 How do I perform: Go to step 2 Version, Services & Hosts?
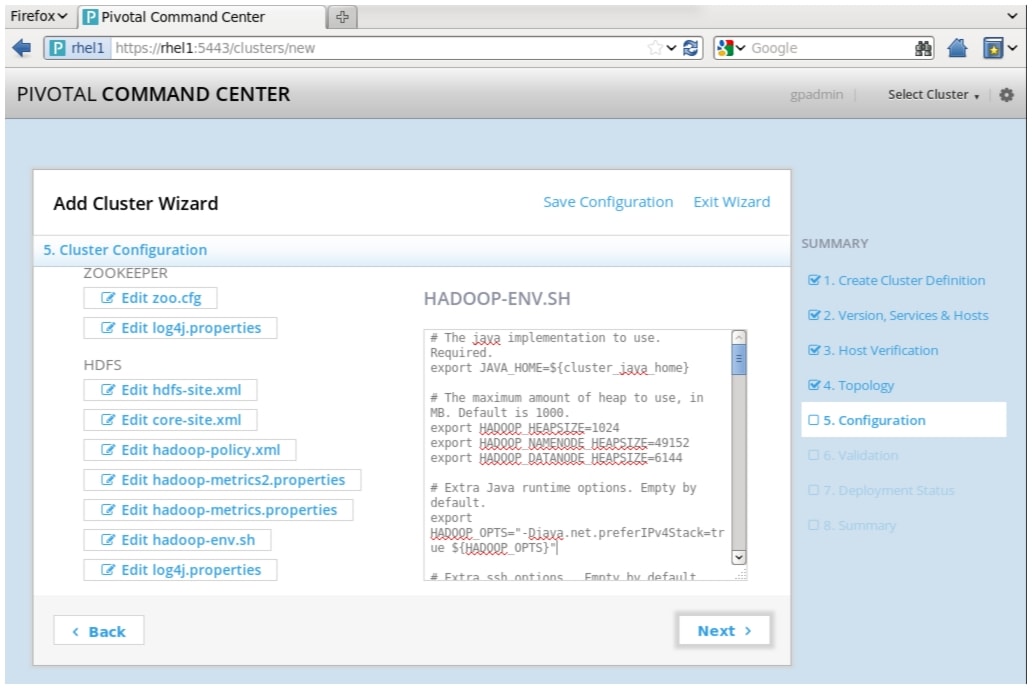[x=898, y=315]
